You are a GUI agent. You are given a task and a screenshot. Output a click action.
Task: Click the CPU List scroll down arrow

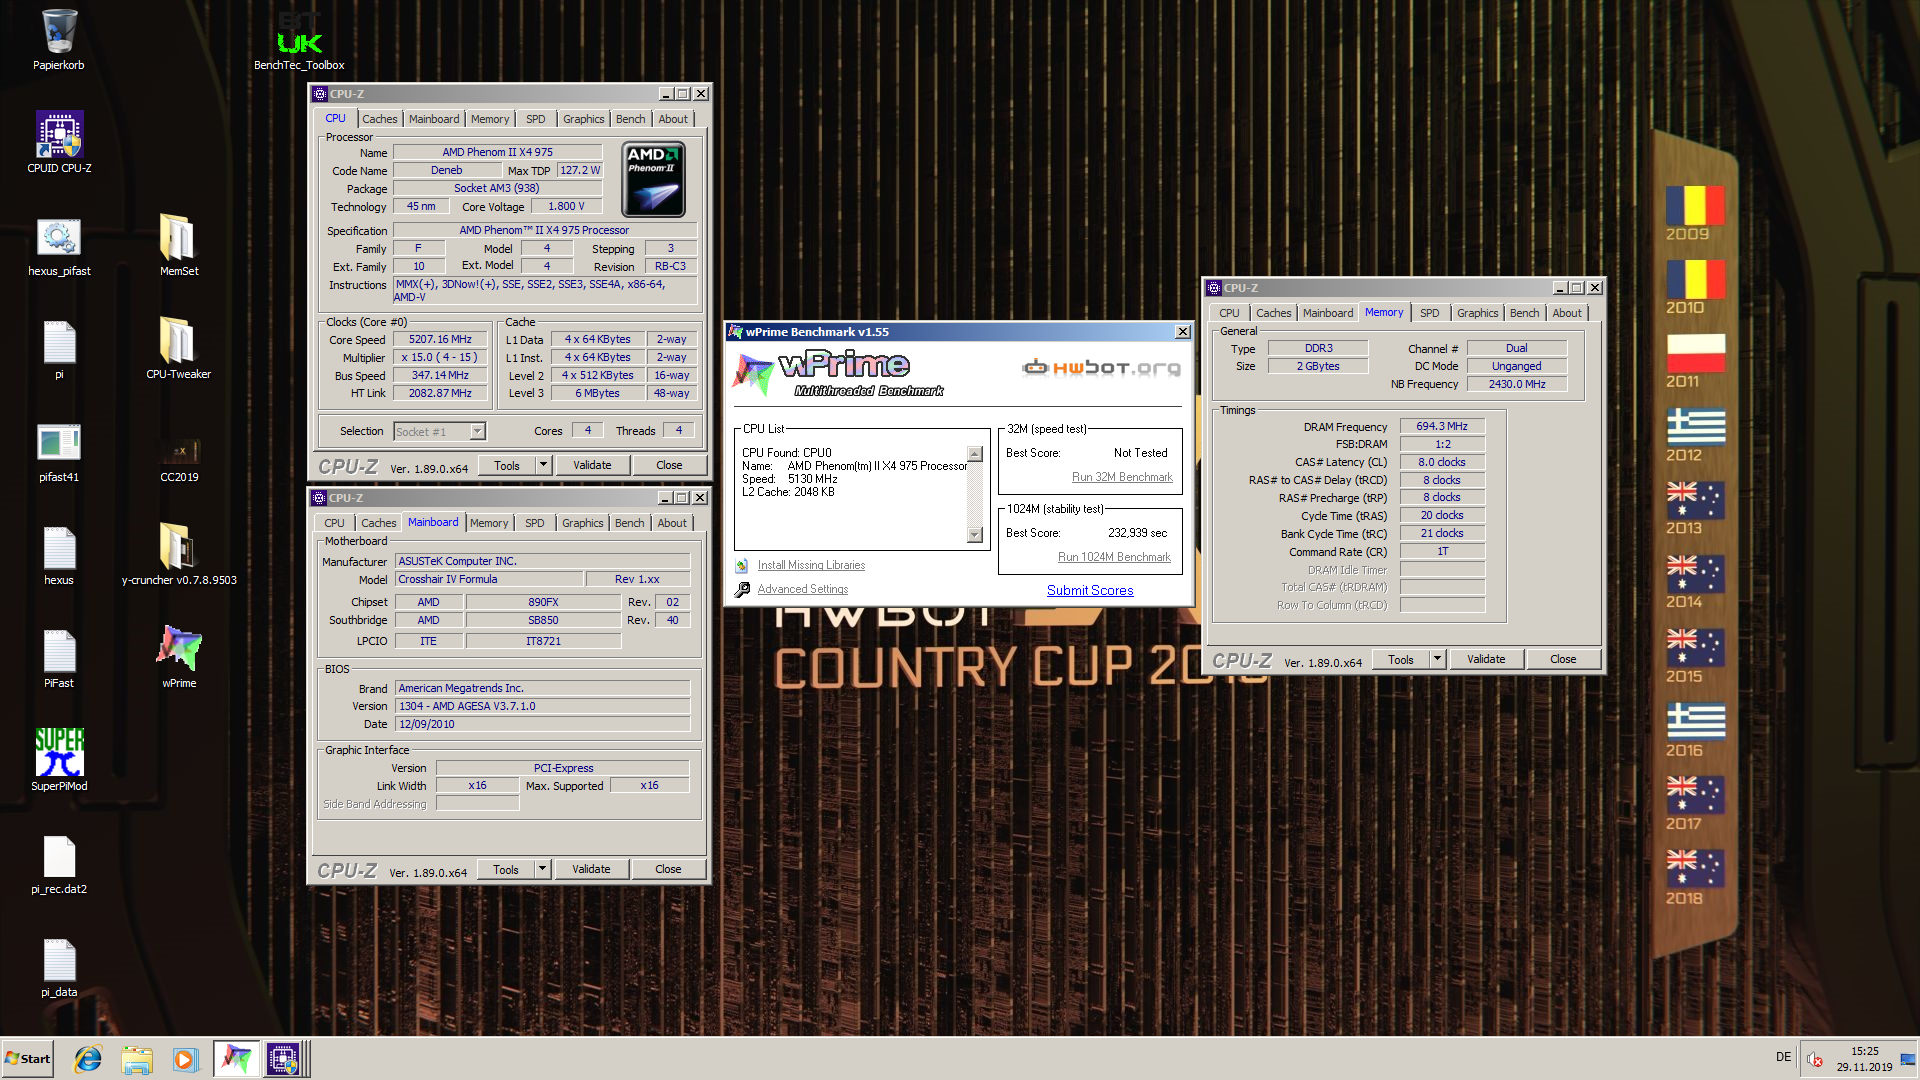[975, 535]
